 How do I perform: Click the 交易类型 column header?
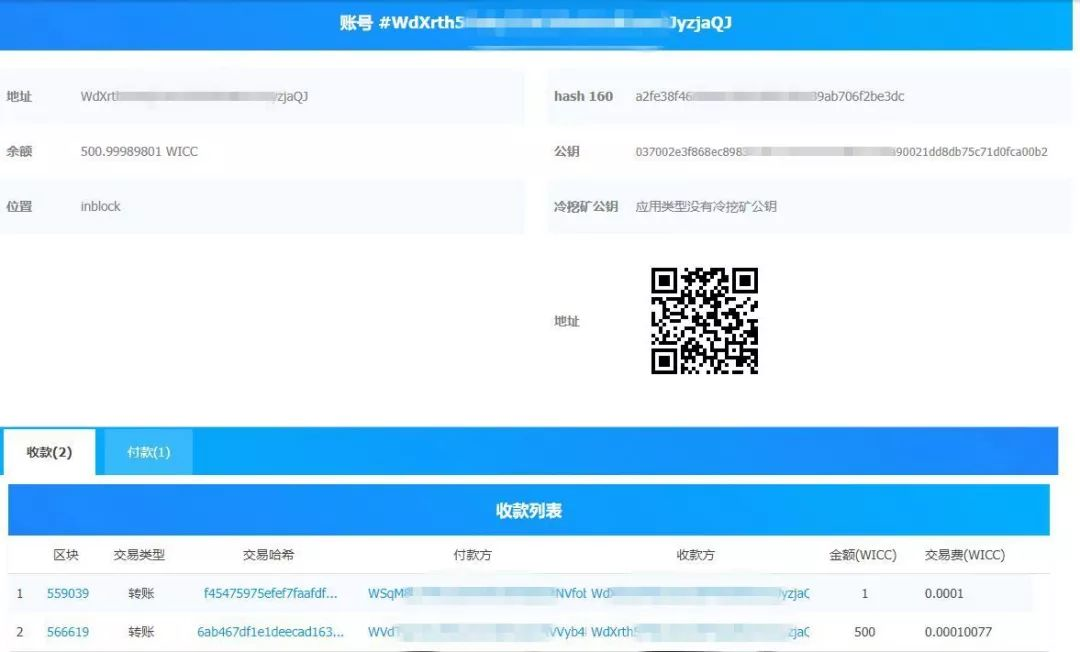coord(139,555)
